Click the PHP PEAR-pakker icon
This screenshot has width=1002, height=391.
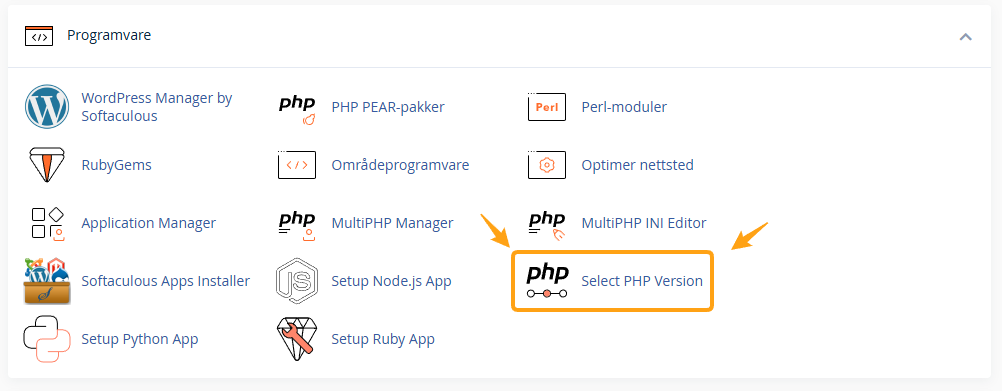click(x=297, y=109)
